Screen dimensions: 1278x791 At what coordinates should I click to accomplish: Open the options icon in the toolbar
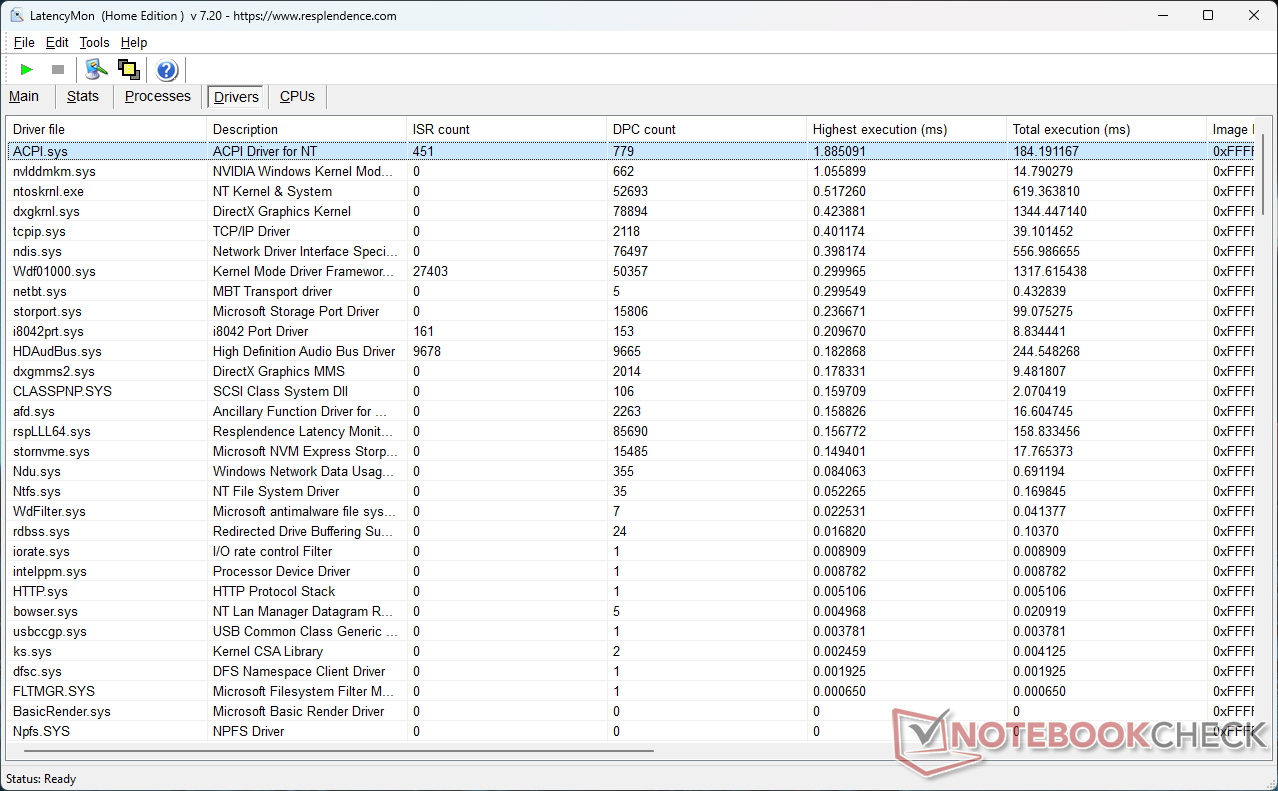pyautogui.click(x=96, y=69)
